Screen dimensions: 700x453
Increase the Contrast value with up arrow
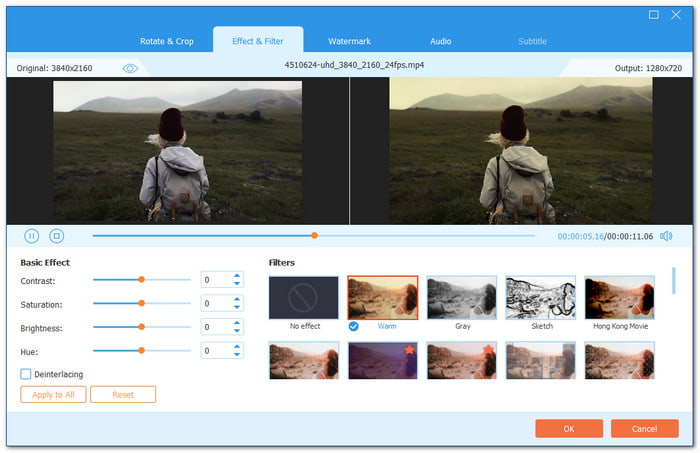pos(237,276)
